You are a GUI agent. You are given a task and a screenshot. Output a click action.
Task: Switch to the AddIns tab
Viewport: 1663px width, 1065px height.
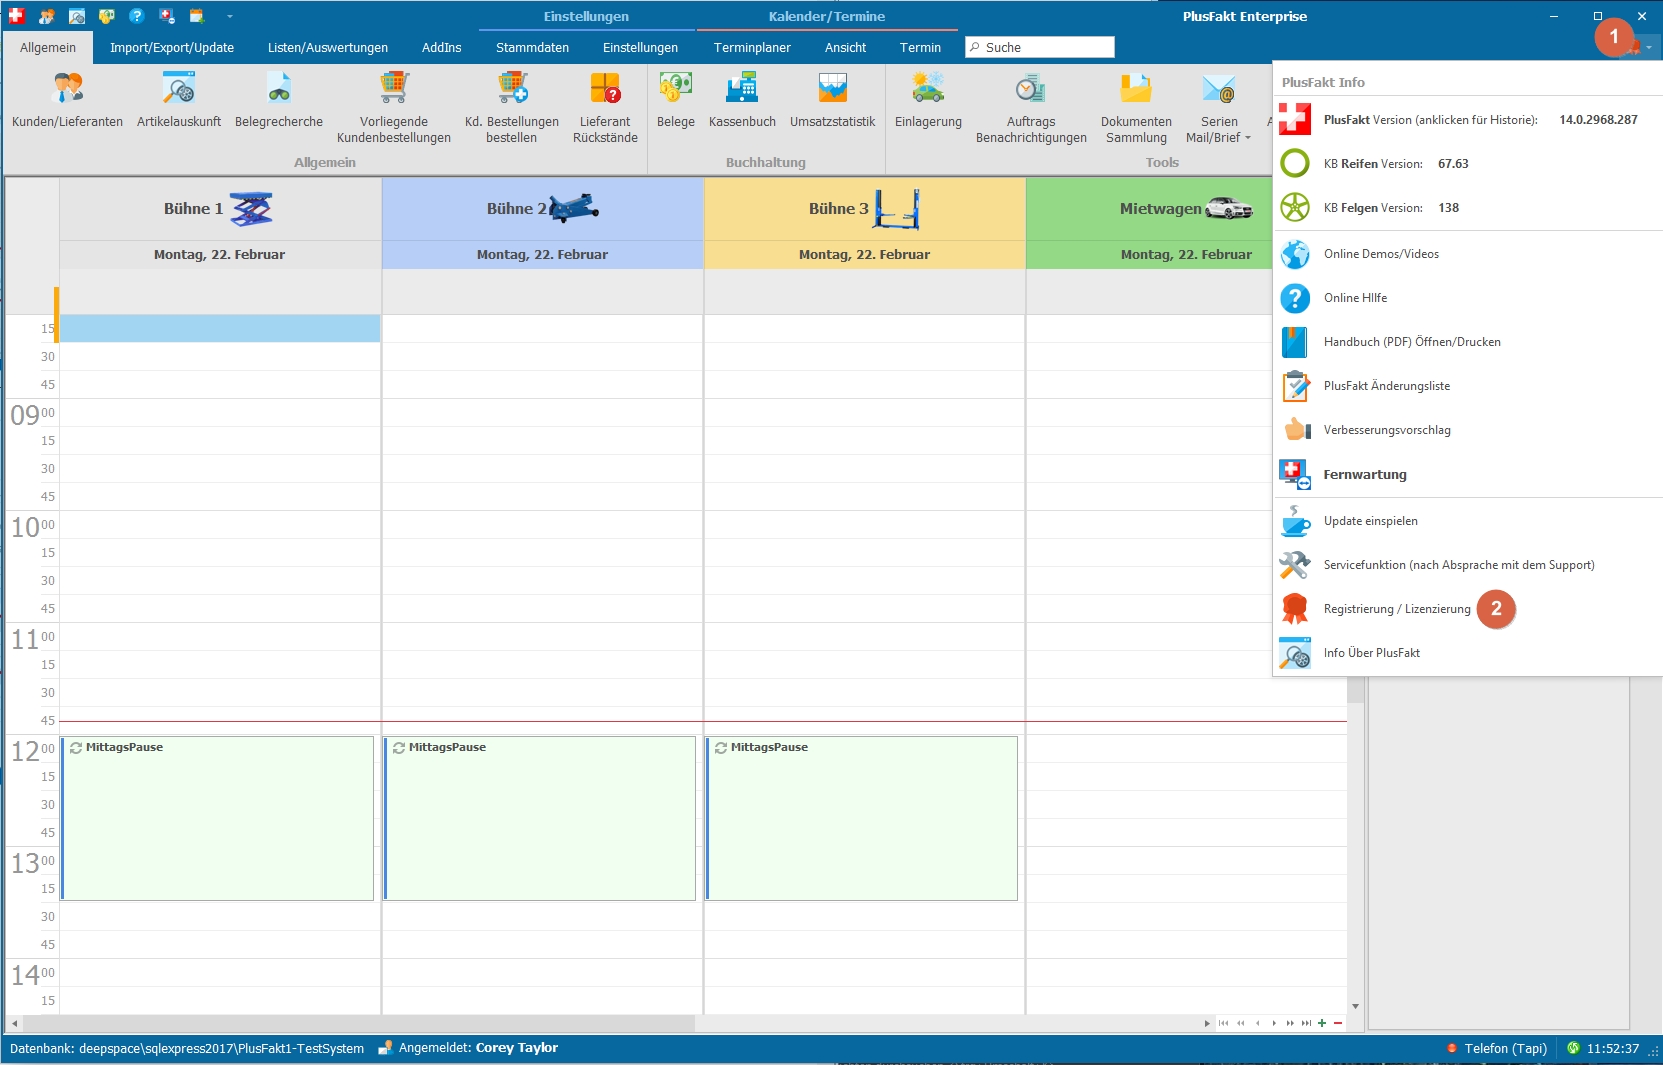coord(441,47)
